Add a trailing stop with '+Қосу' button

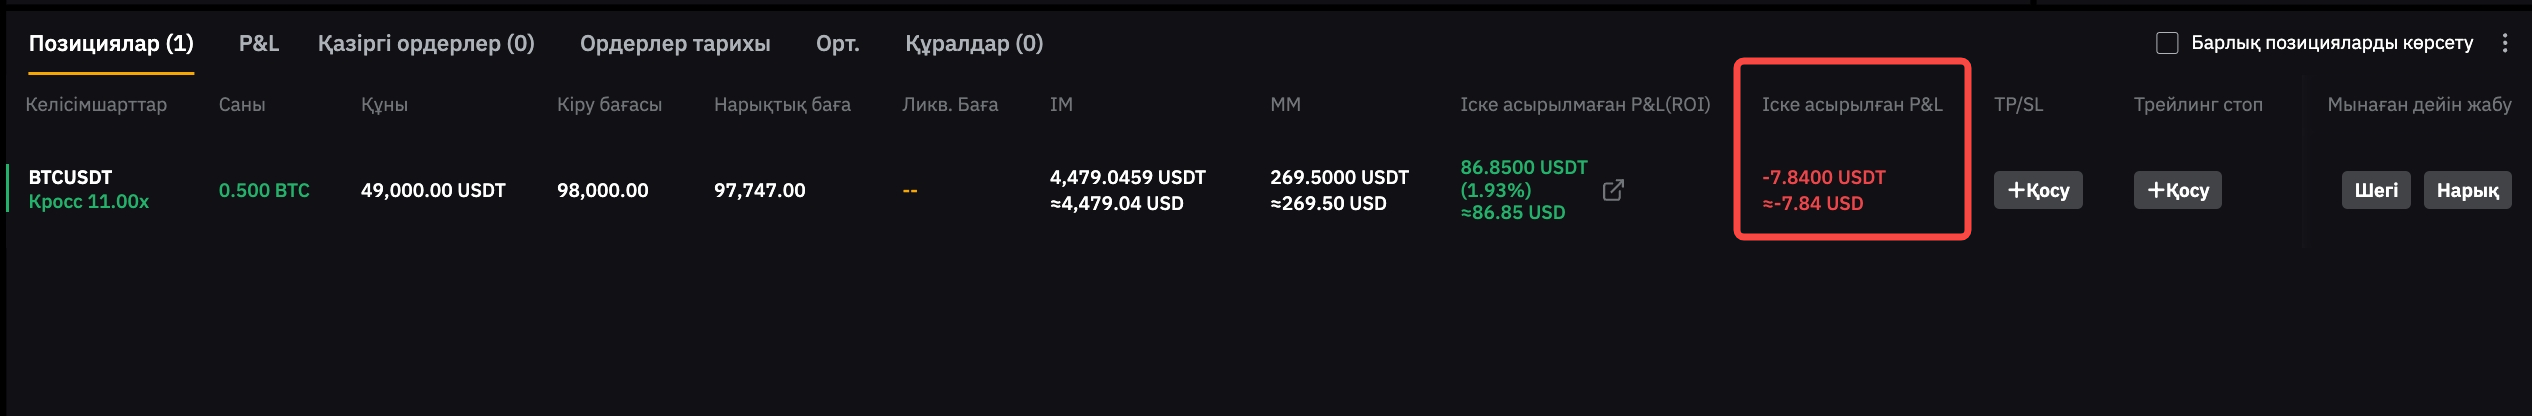click(x=2178, y=190)
